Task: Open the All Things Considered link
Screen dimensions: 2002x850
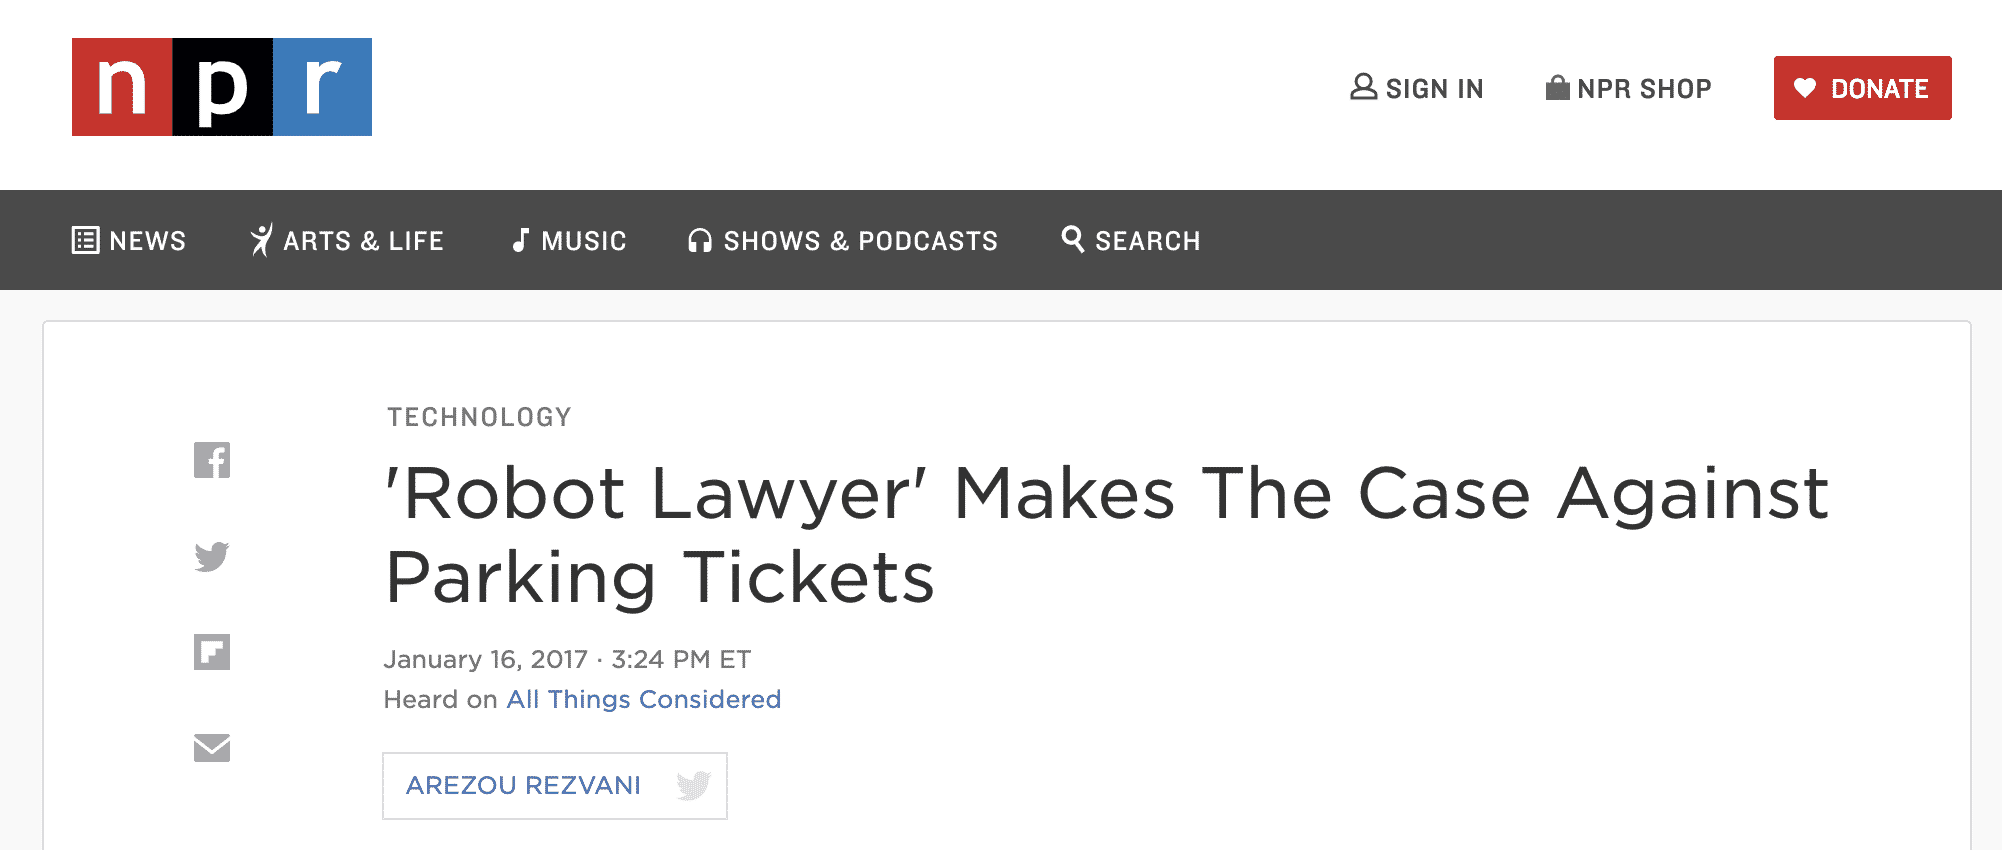Action: 644,699
